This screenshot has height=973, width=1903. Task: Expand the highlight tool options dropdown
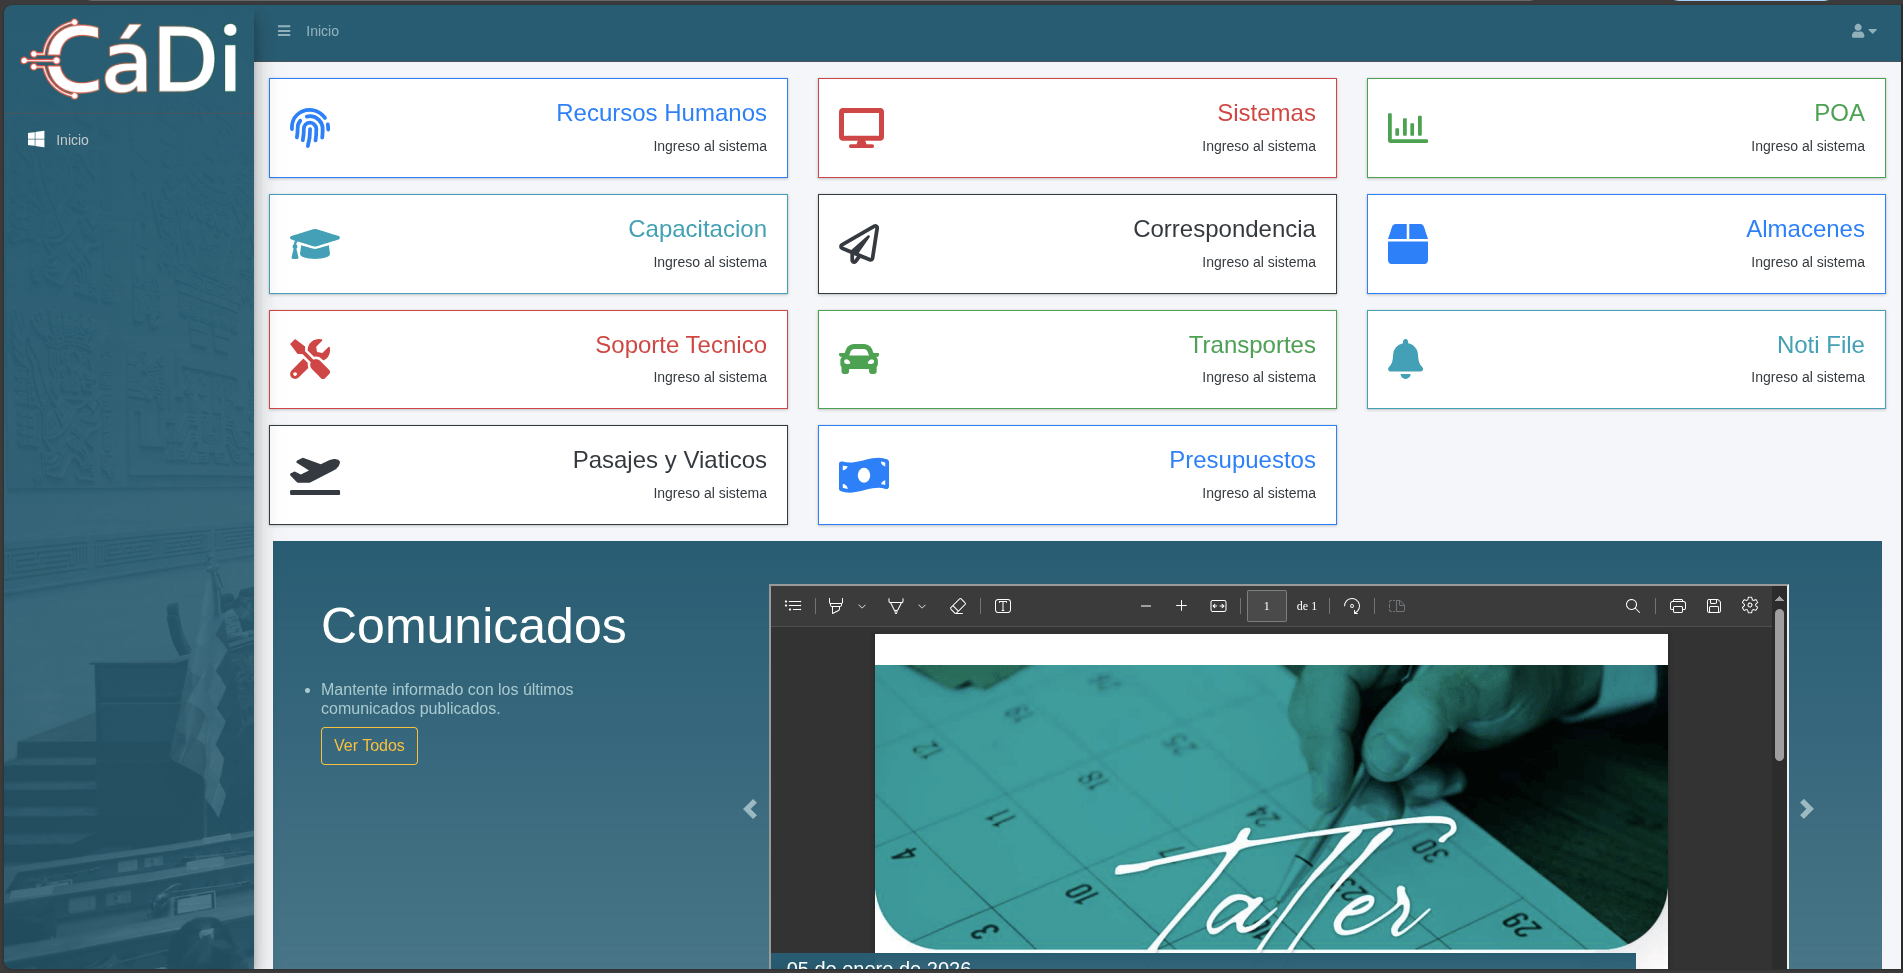click(x=862, y=606)
